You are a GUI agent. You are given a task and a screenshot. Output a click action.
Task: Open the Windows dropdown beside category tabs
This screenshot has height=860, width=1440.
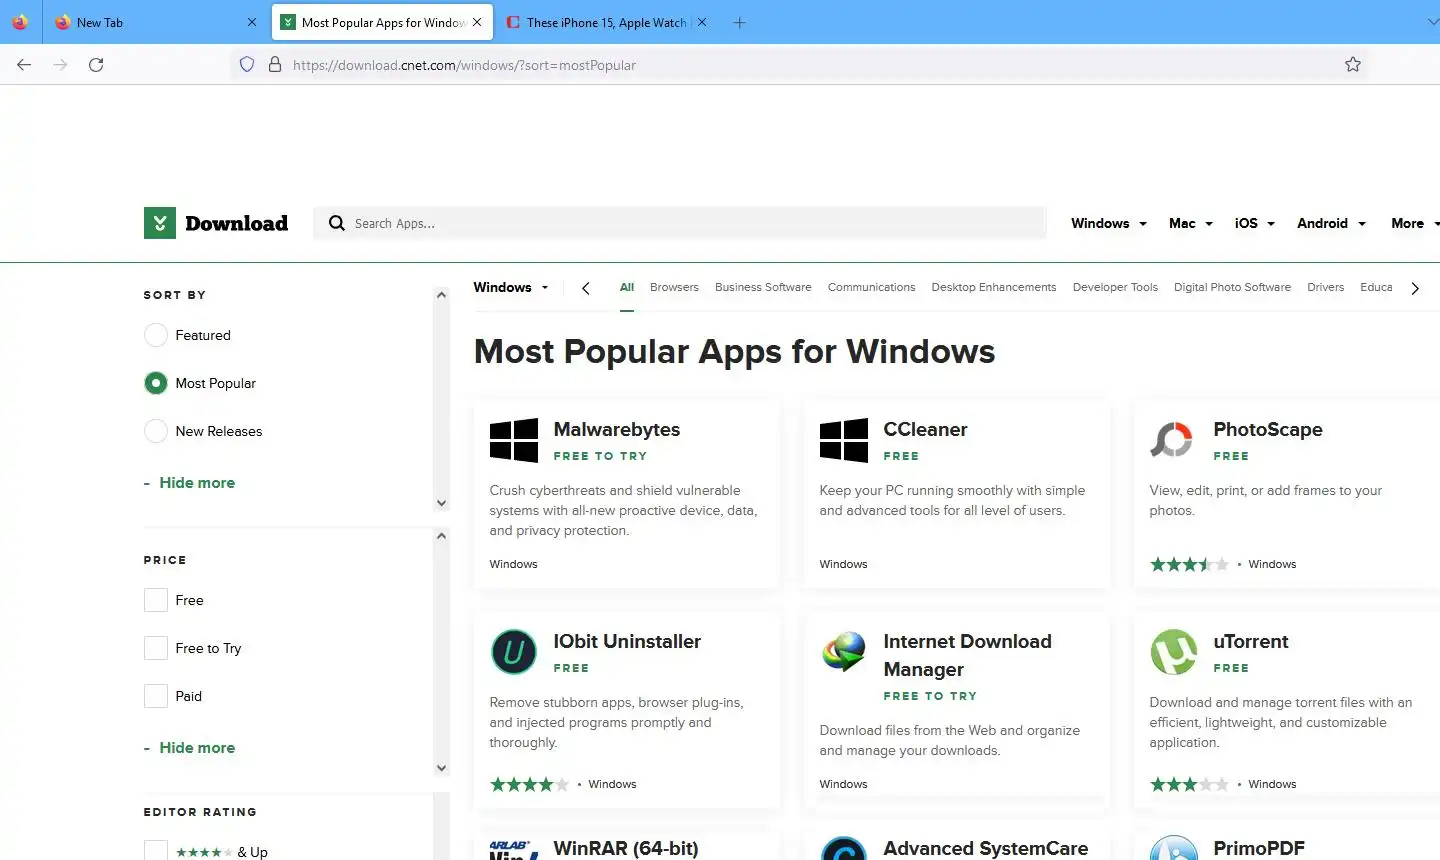click(x=511, y=287)
